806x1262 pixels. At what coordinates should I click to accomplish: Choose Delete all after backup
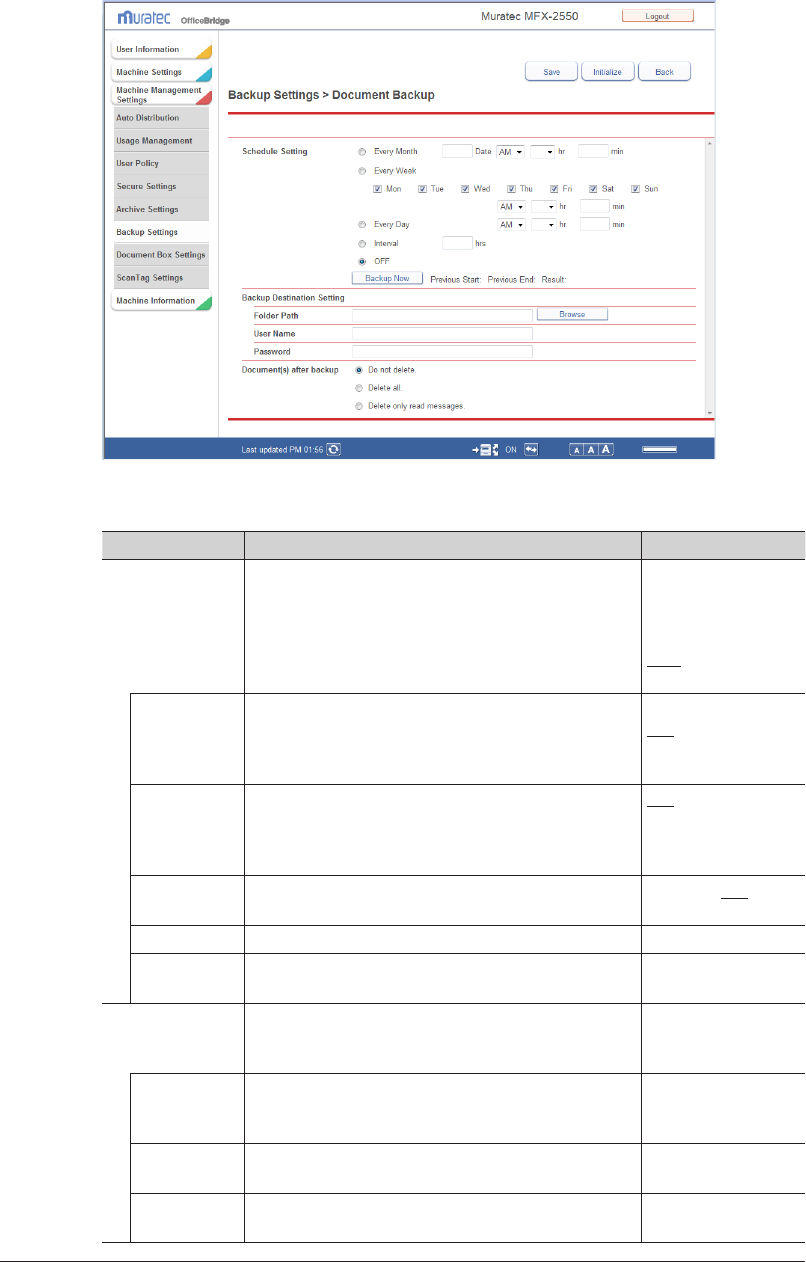[360, 388]
